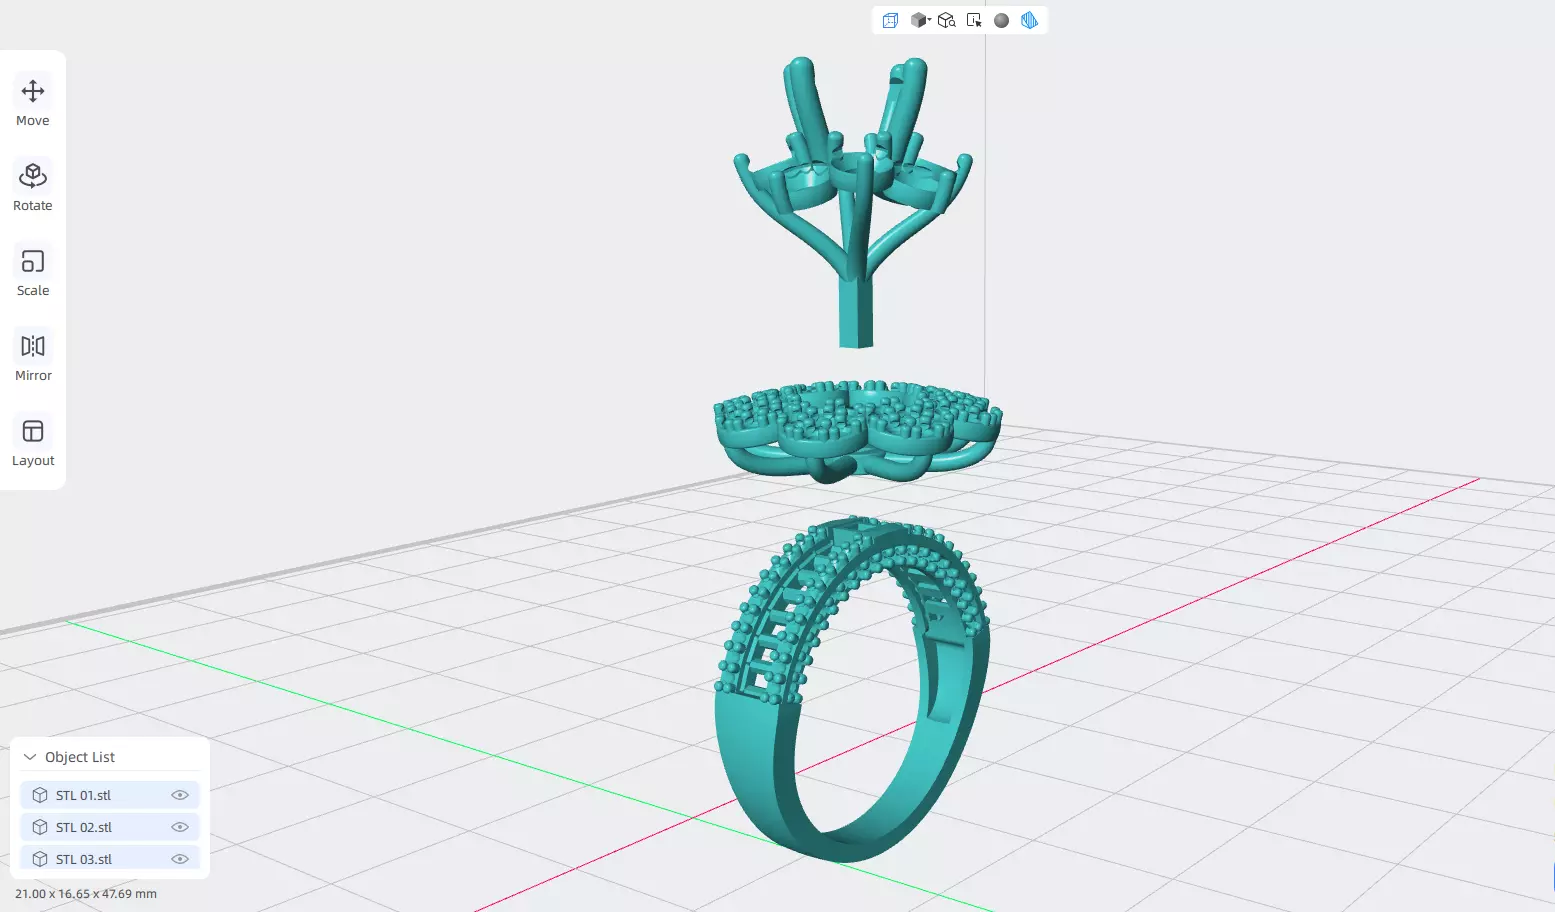Select the Rotate tool

click(x=33, y=187)
